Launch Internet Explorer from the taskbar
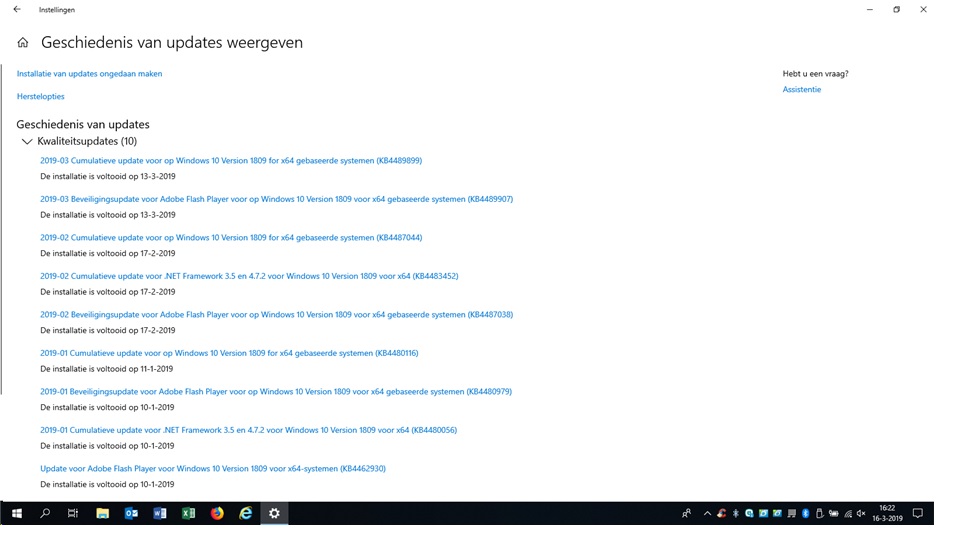This screenshot has height=540, width=960. (246, 513)
